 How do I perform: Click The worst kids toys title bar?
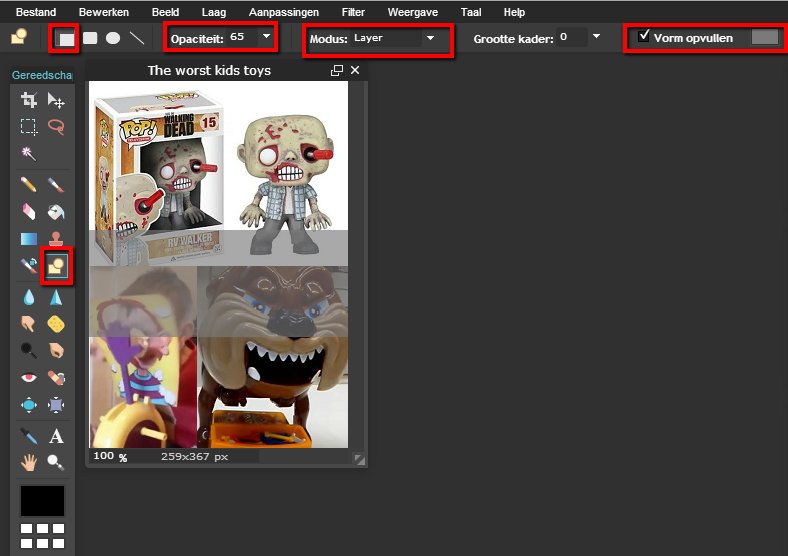209,70
